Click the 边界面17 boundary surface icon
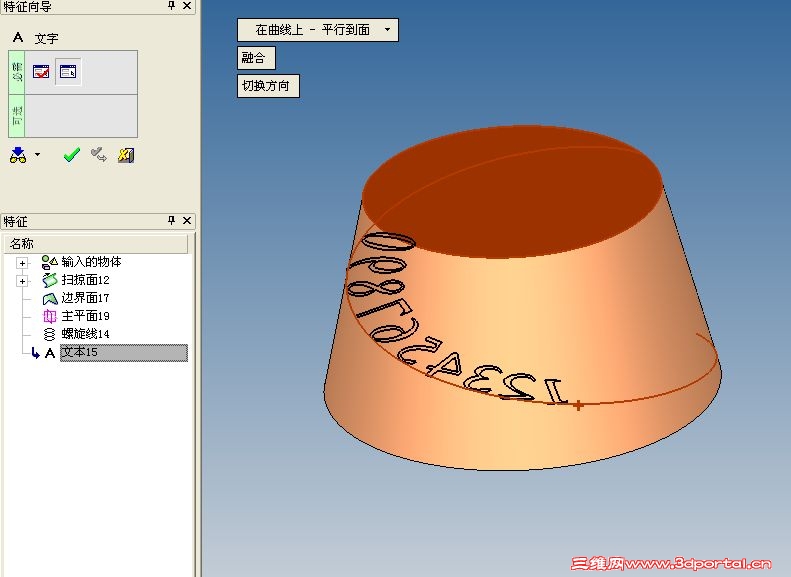791x577 pixels. tap(49, 298)
